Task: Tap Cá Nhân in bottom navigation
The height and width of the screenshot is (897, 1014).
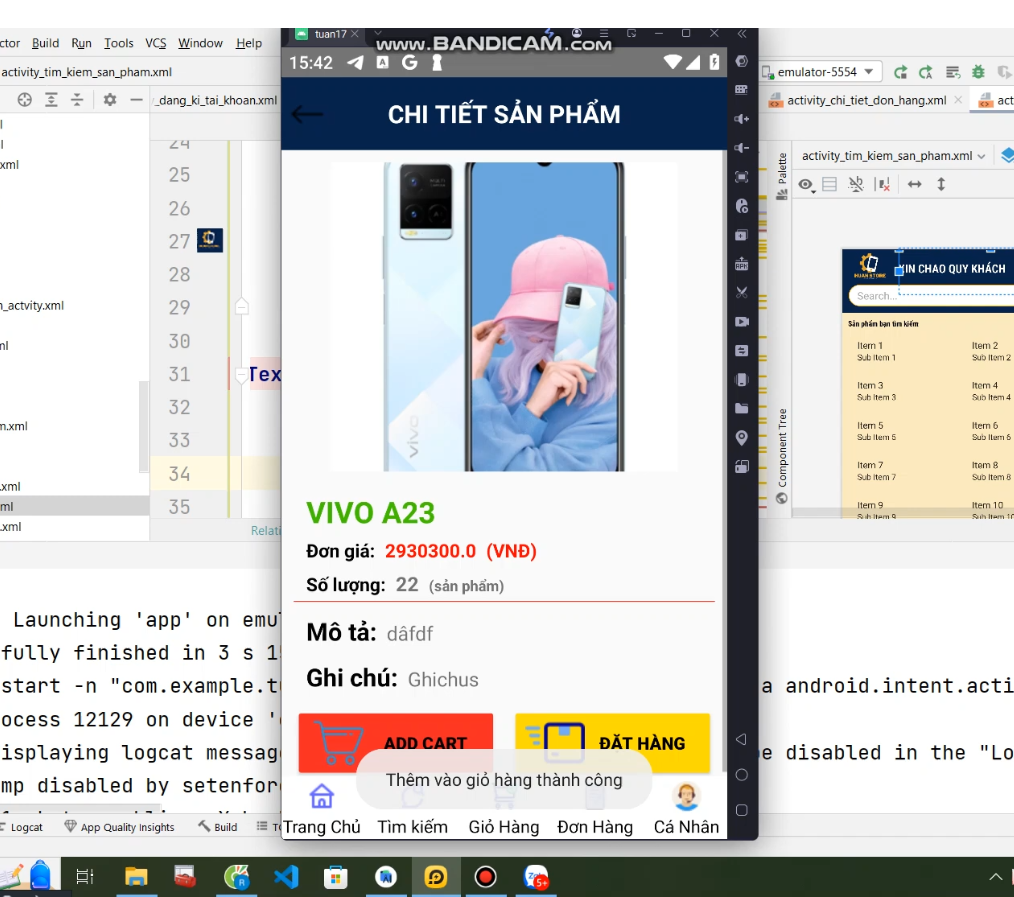Action: coord(686,810)
